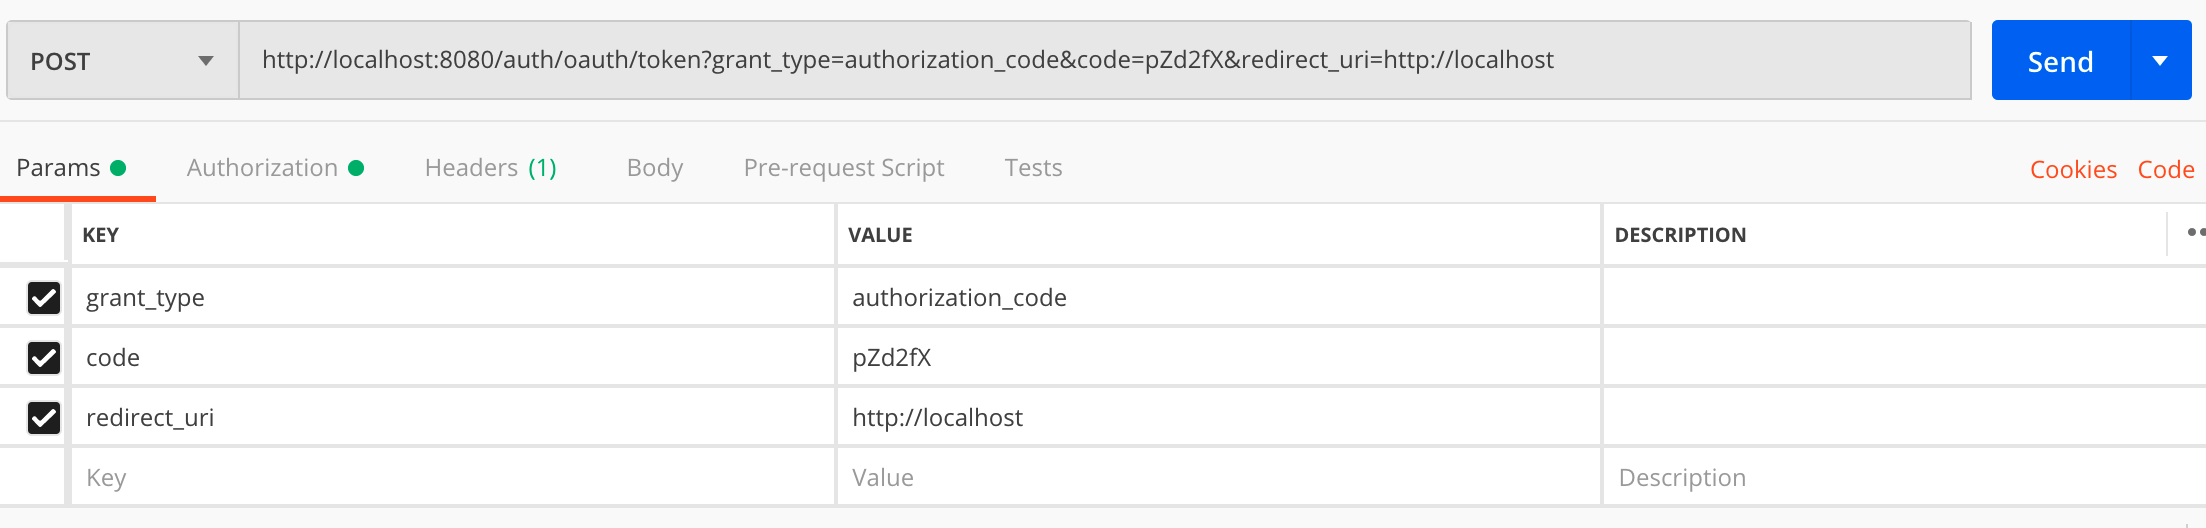Click the pZd2fX value cell
The width and height of the screenshot is (2206, 528).
click(x=1216, y=358)
